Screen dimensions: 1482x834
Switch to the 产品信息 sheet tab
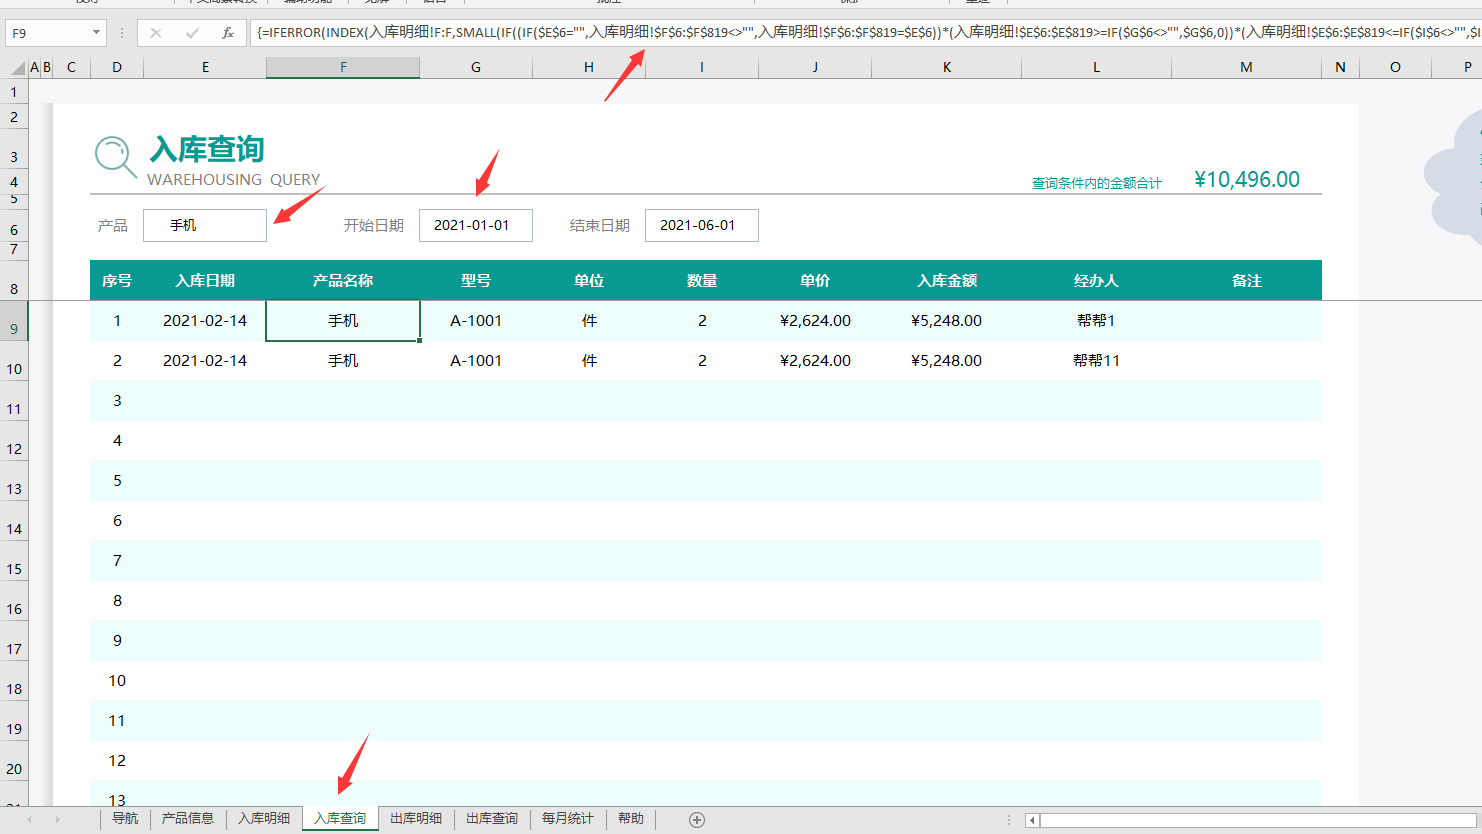click(x=188, y=819)
